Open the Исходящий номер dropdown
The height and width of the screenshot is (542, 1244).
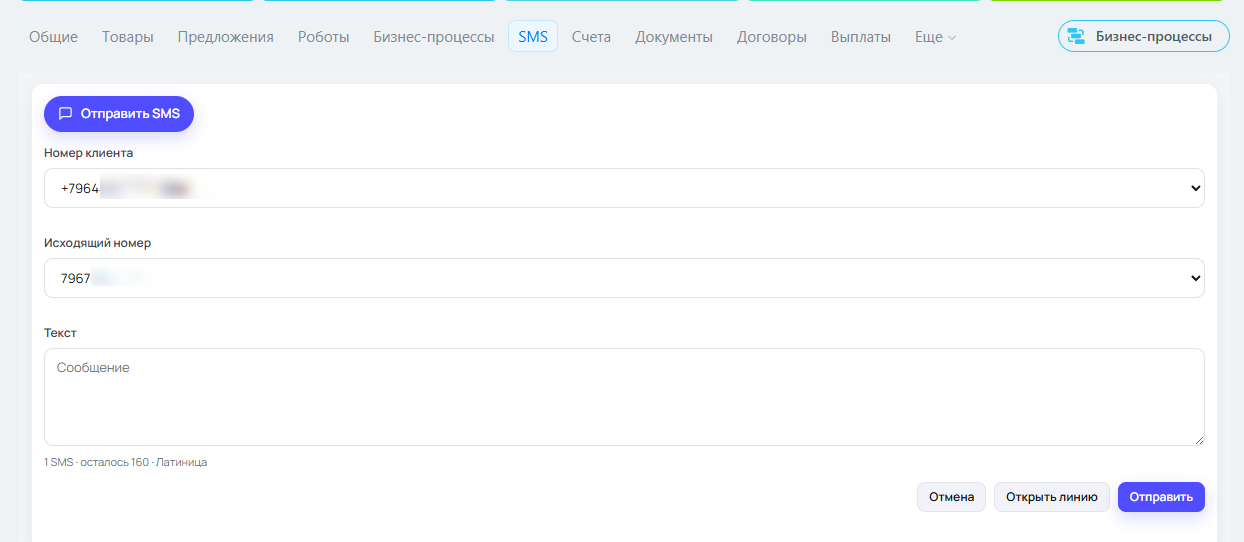pyautogui.click(x=624, y=278)
